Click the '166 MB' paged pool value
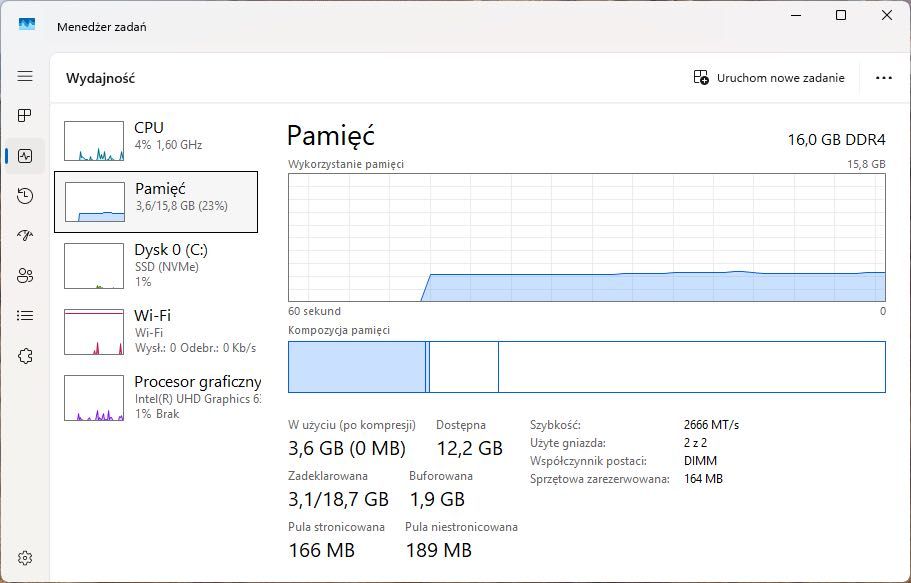 click(x=321, y=550)
